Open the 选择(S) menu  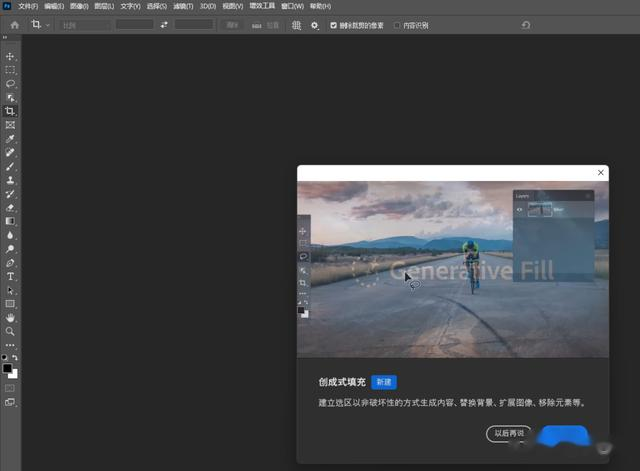click(157, 7)
